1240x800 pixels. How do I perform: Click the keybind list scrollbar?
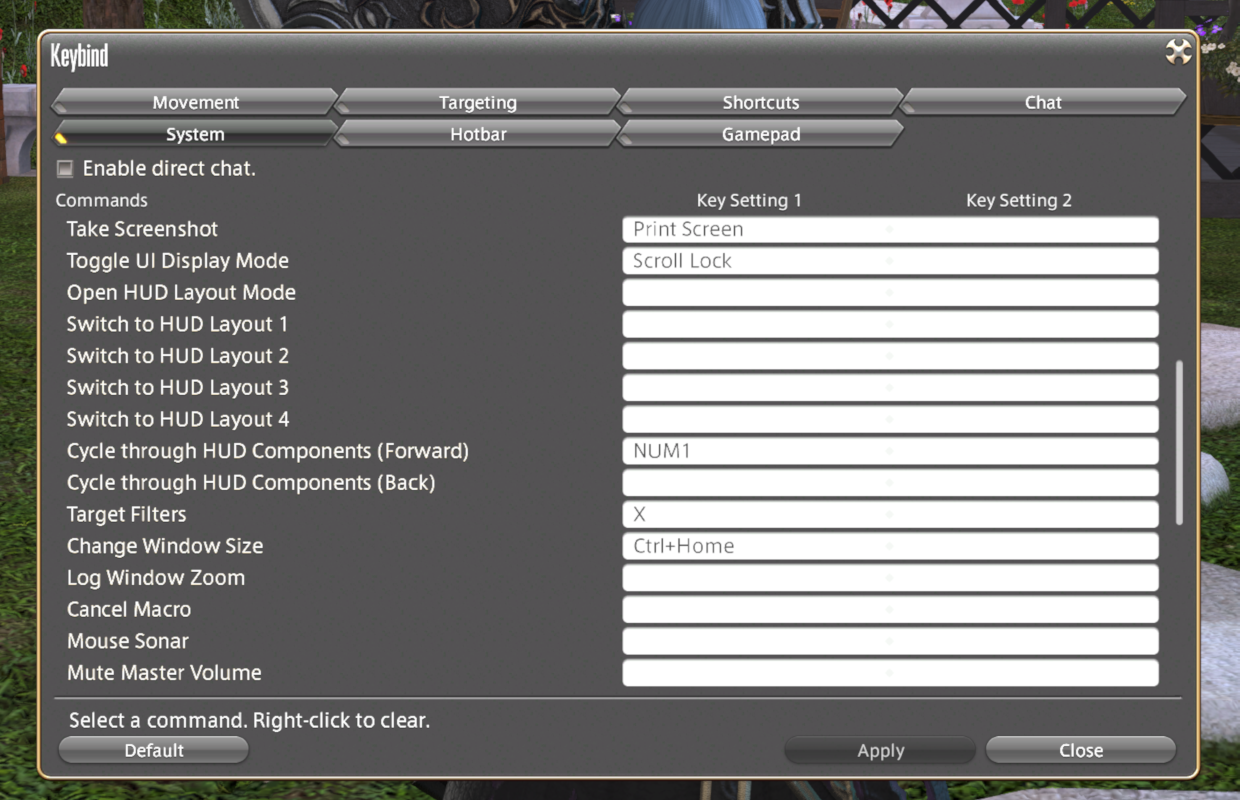[x=1179, y=442]
